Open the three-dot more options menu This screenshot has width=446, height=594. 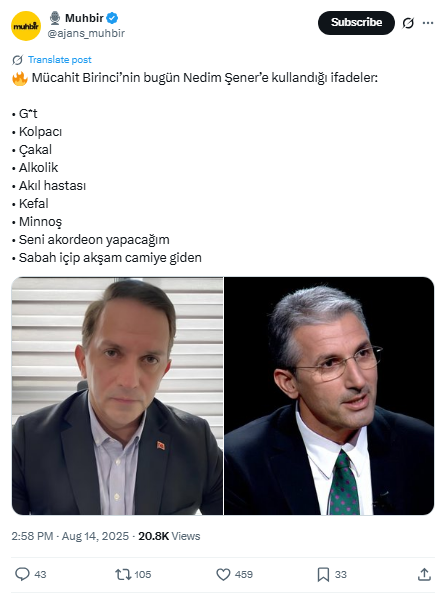428,23
